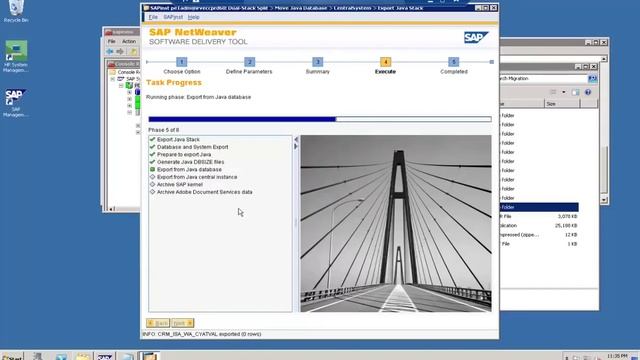640x360 pixels.
Task: Click step 3 Summary marker
Action: [318, 62]
